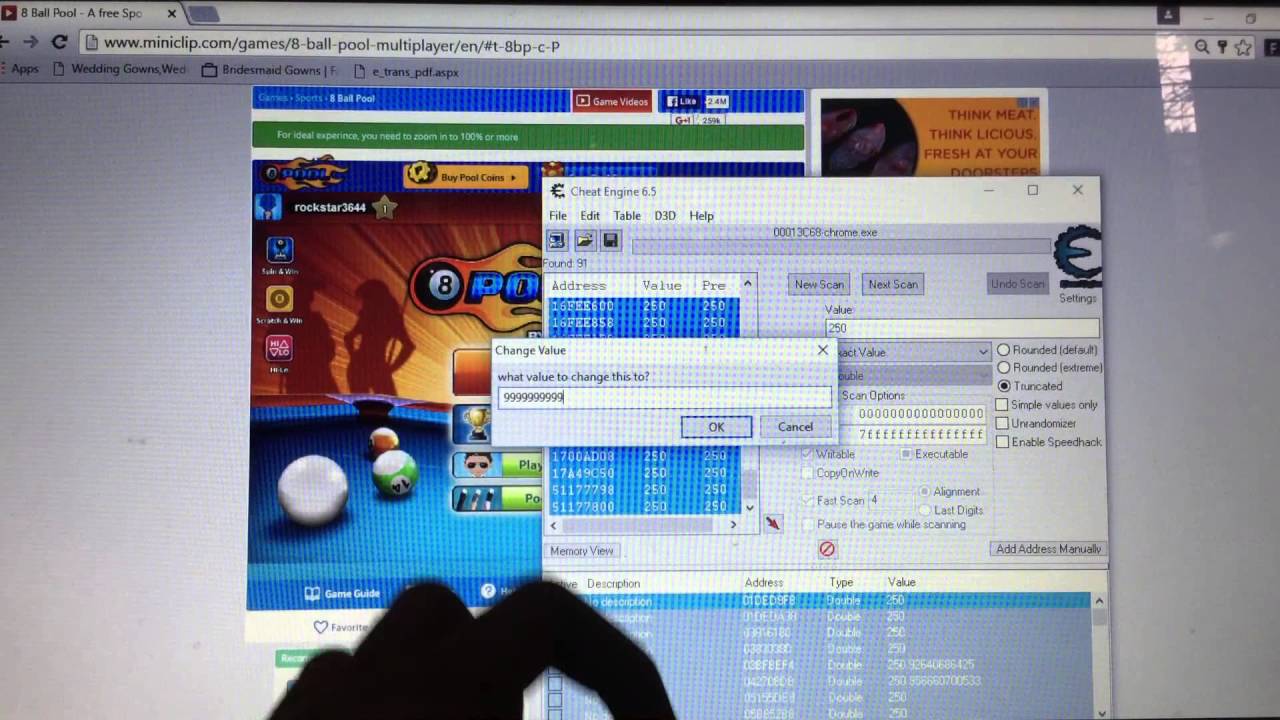This screenshot has width=1280, height=720.
Task: Select Truncated radio button
Action: [1004, 386]
